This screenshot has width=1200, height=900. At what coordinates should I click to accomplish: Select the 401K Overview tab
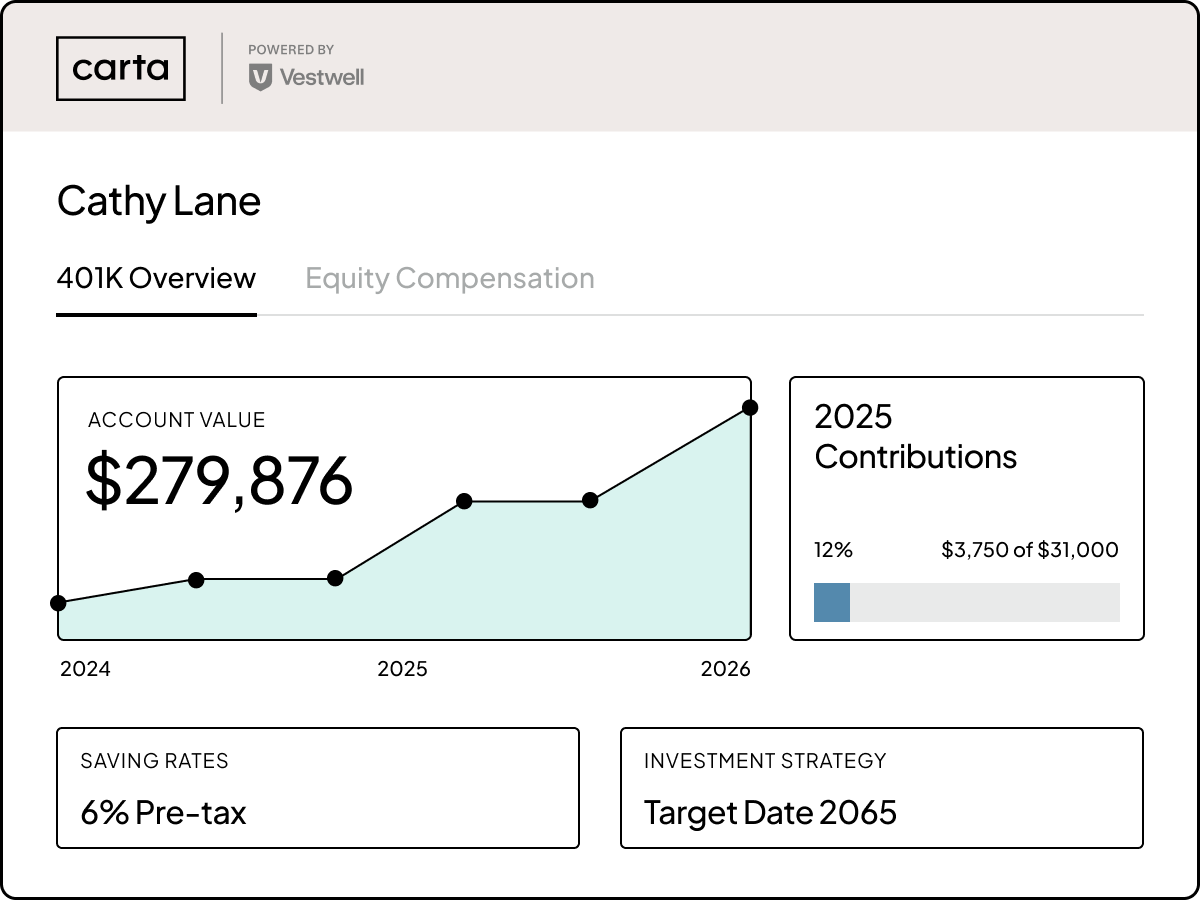click(157, 278)
